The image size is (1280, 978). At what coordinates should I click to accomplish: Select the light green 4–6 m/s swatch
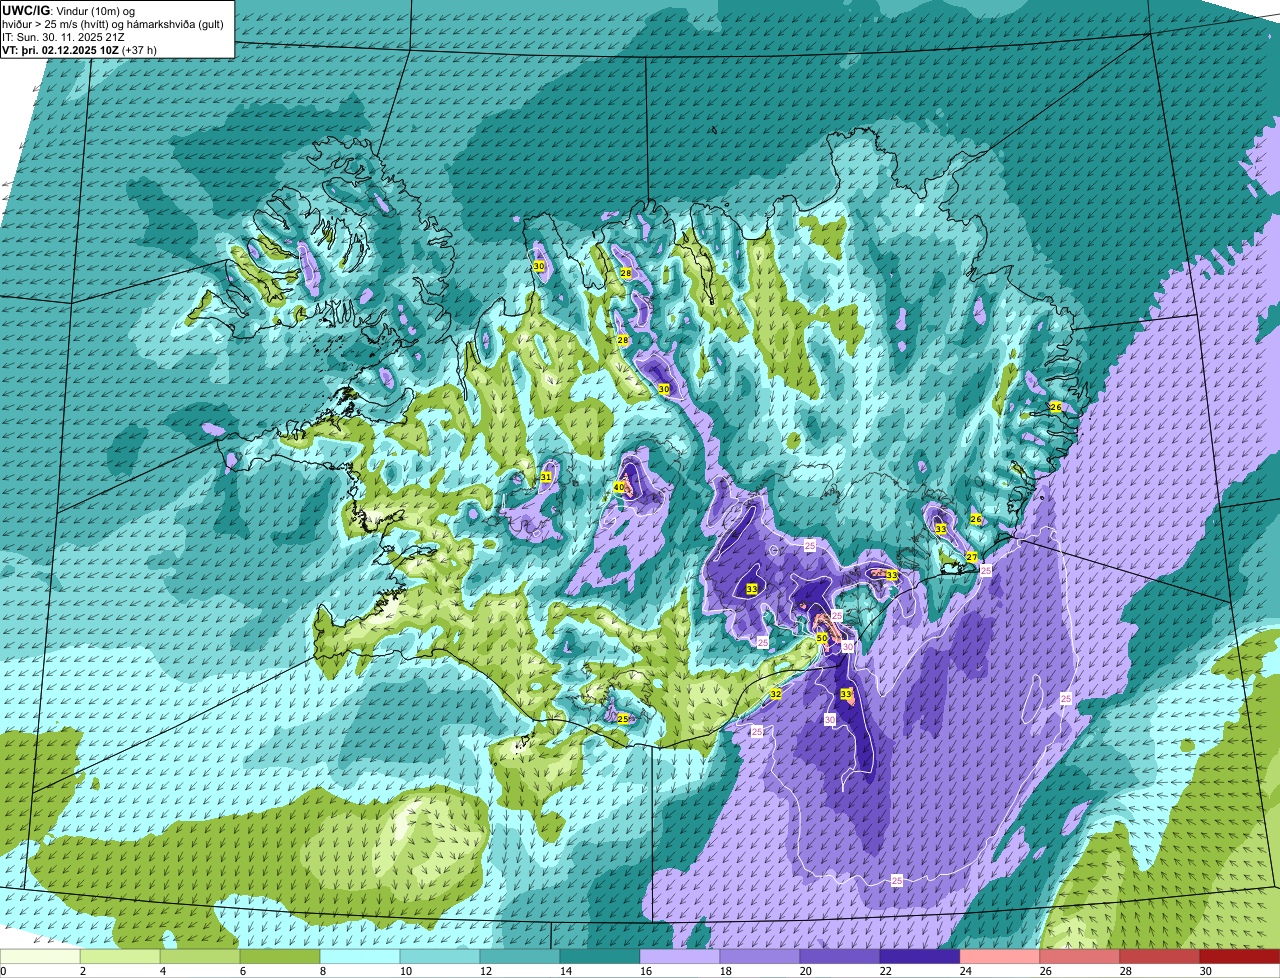click(x=200, y=956)
